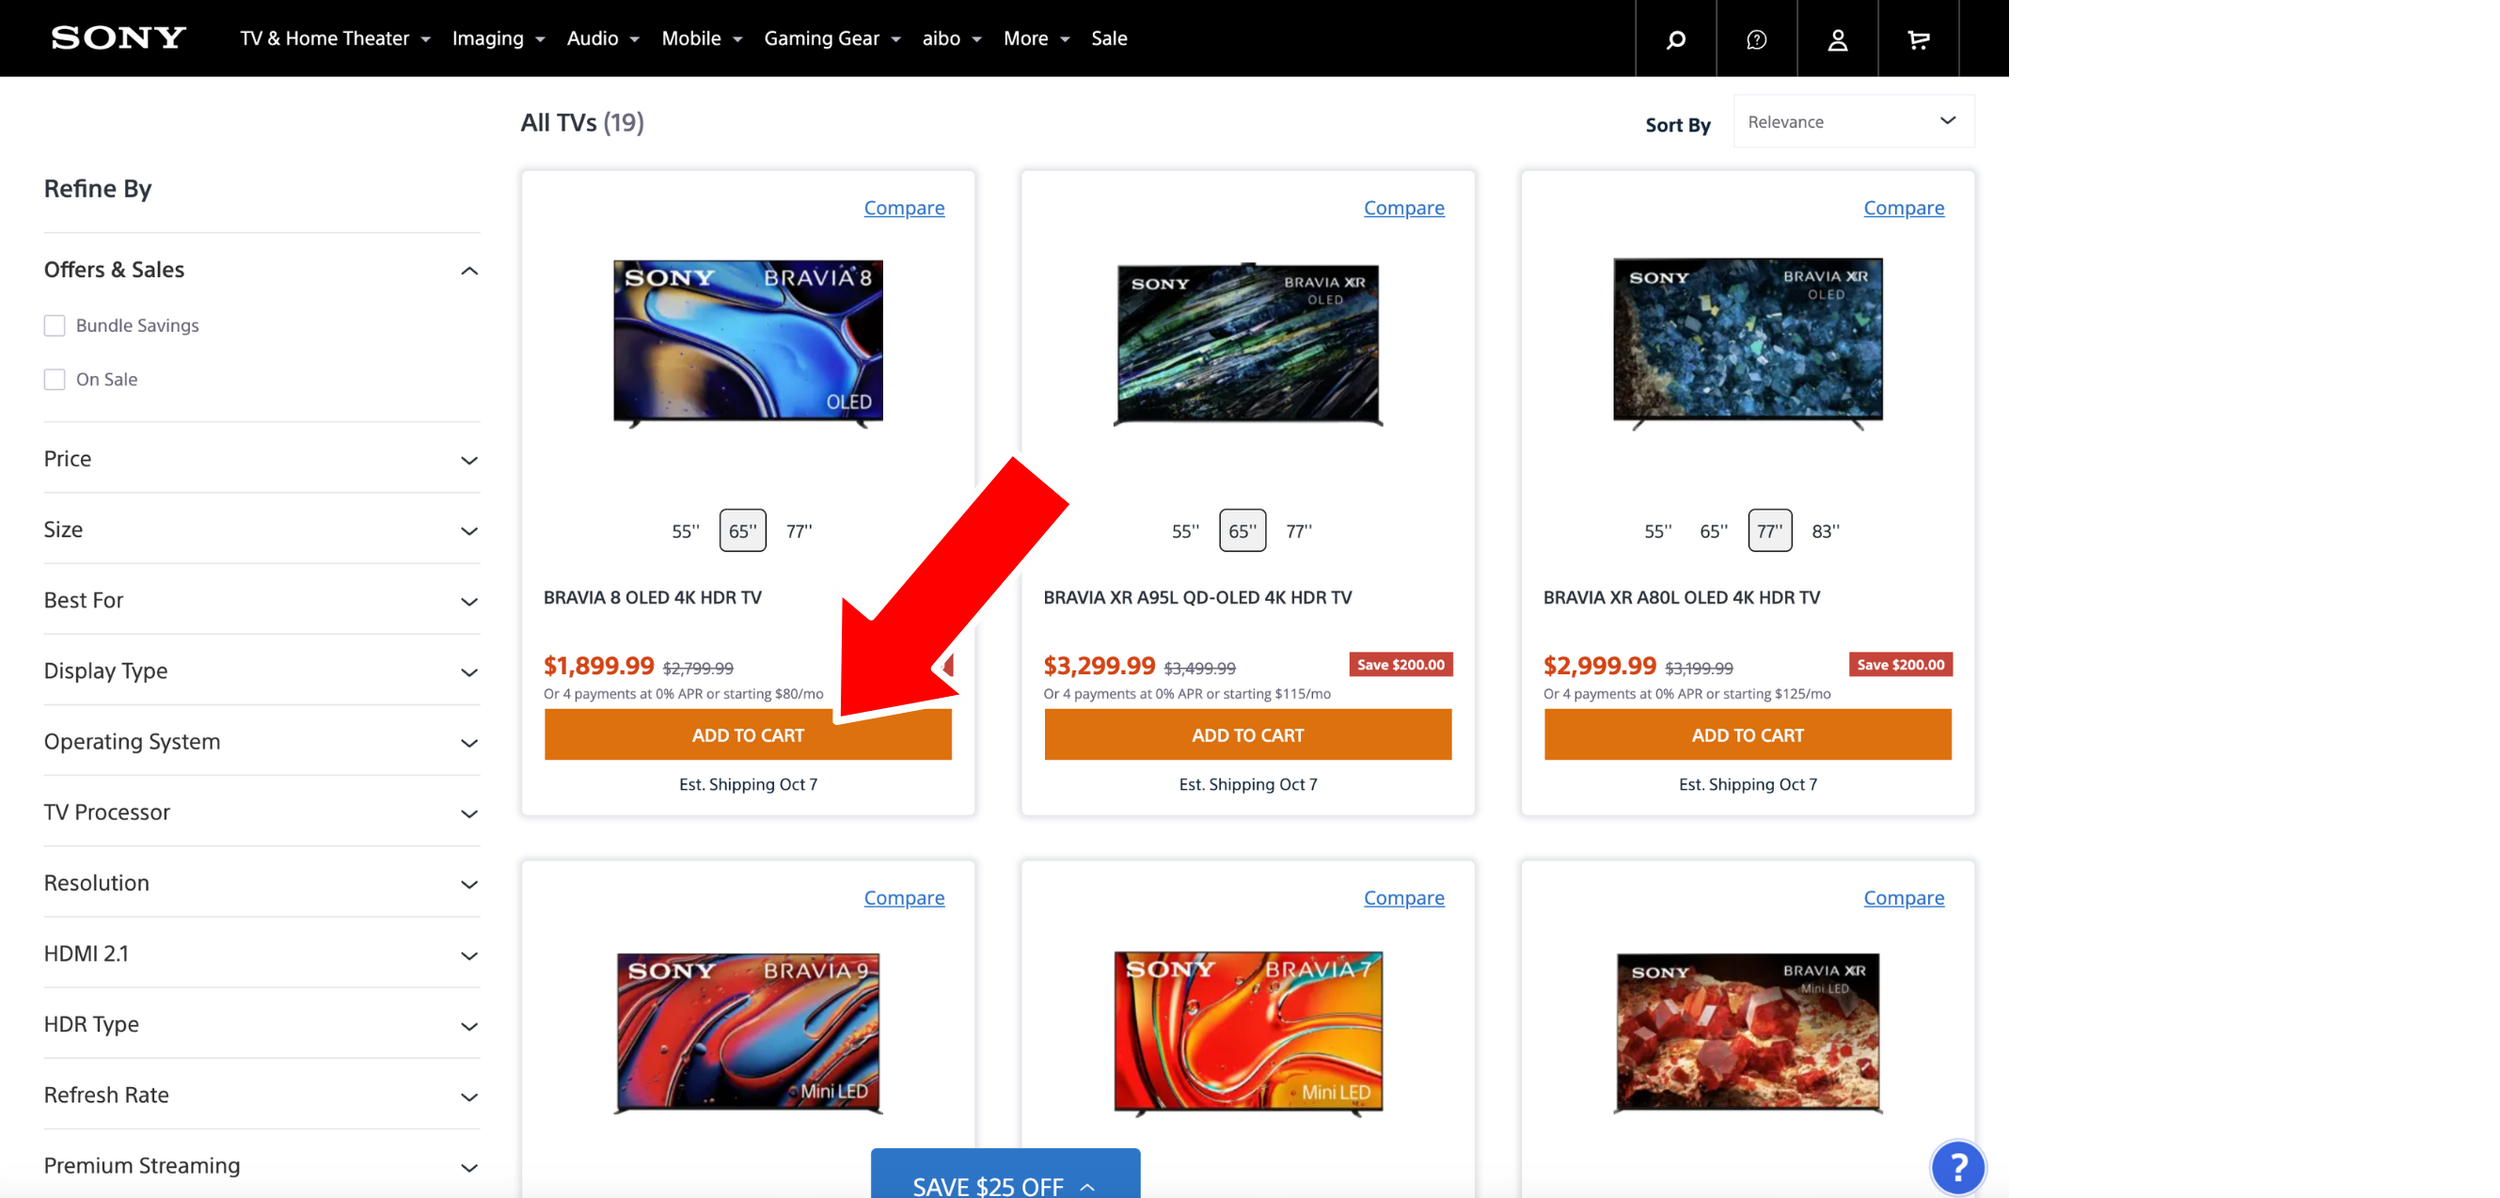Expand the Best For filter section
This screenshot has height=1198, width=2500.
[x=262, y=600]
